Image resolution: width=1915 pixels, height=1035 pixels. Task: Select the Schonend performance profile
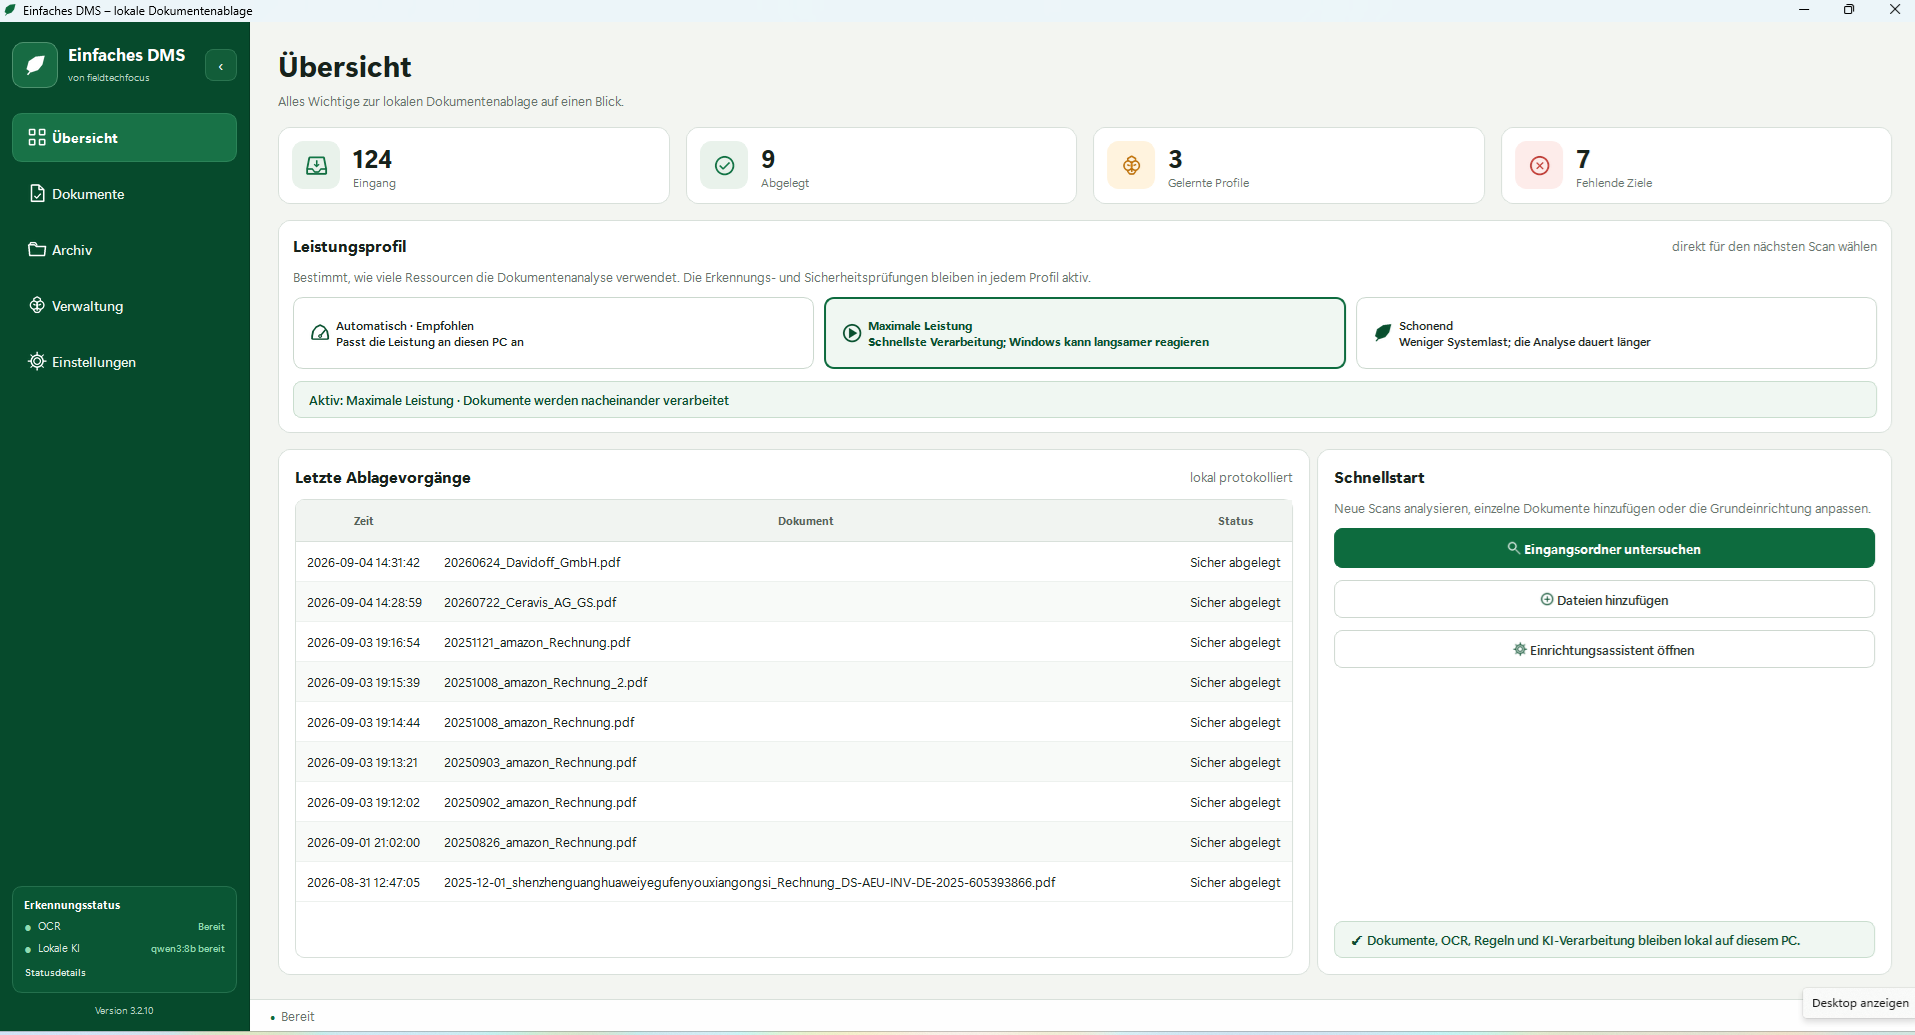[x=1616, y=333]
